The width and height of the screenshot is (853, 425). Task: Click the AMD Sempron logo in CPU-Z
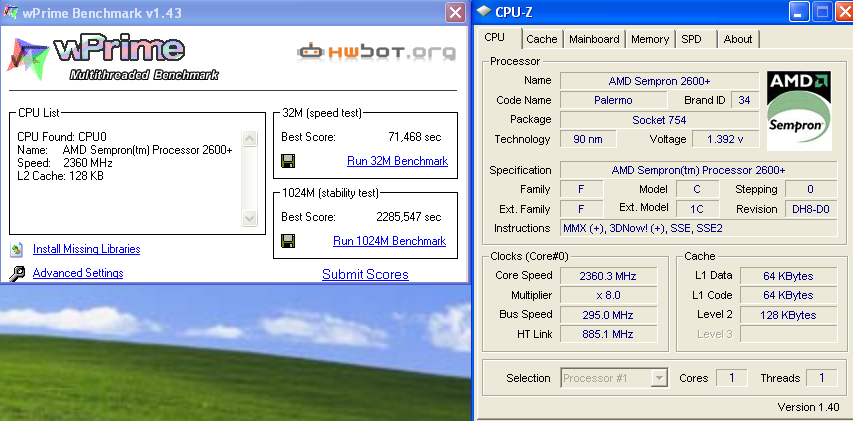click(x=799, y=111)
